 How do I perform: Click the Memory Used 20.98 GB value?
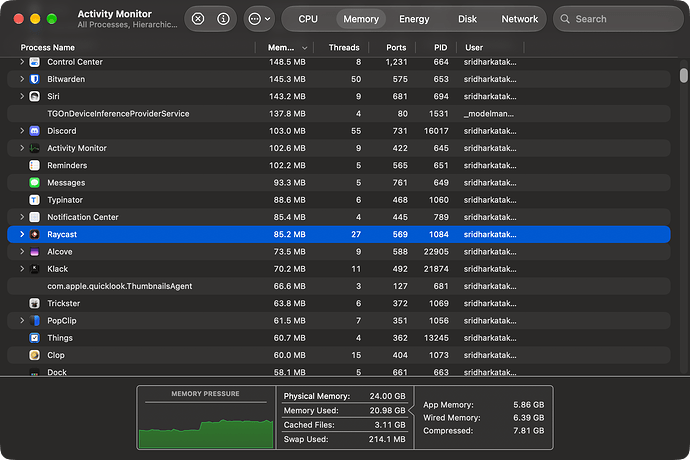tap(387, 410)
